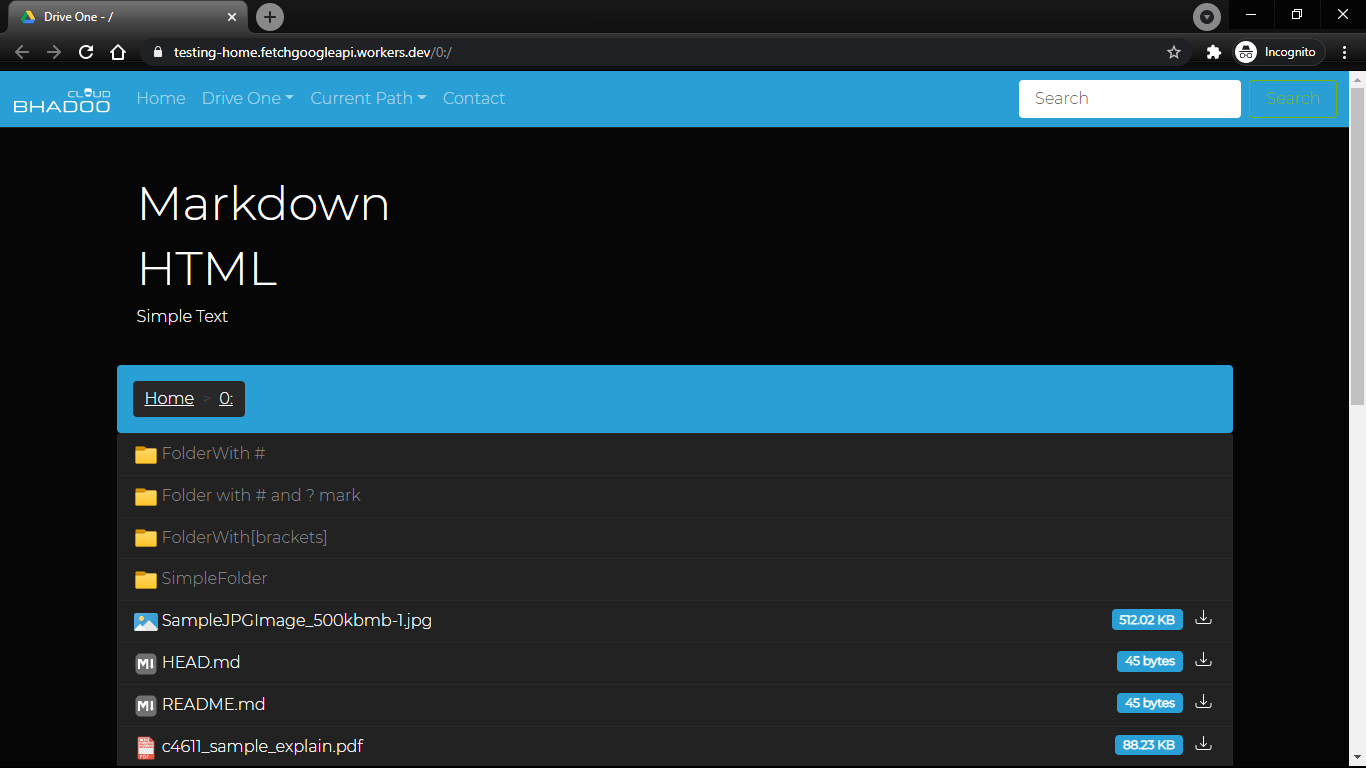1366x768 pixels.
Task: Click the green Search button
Action: tap(1293, 98)
